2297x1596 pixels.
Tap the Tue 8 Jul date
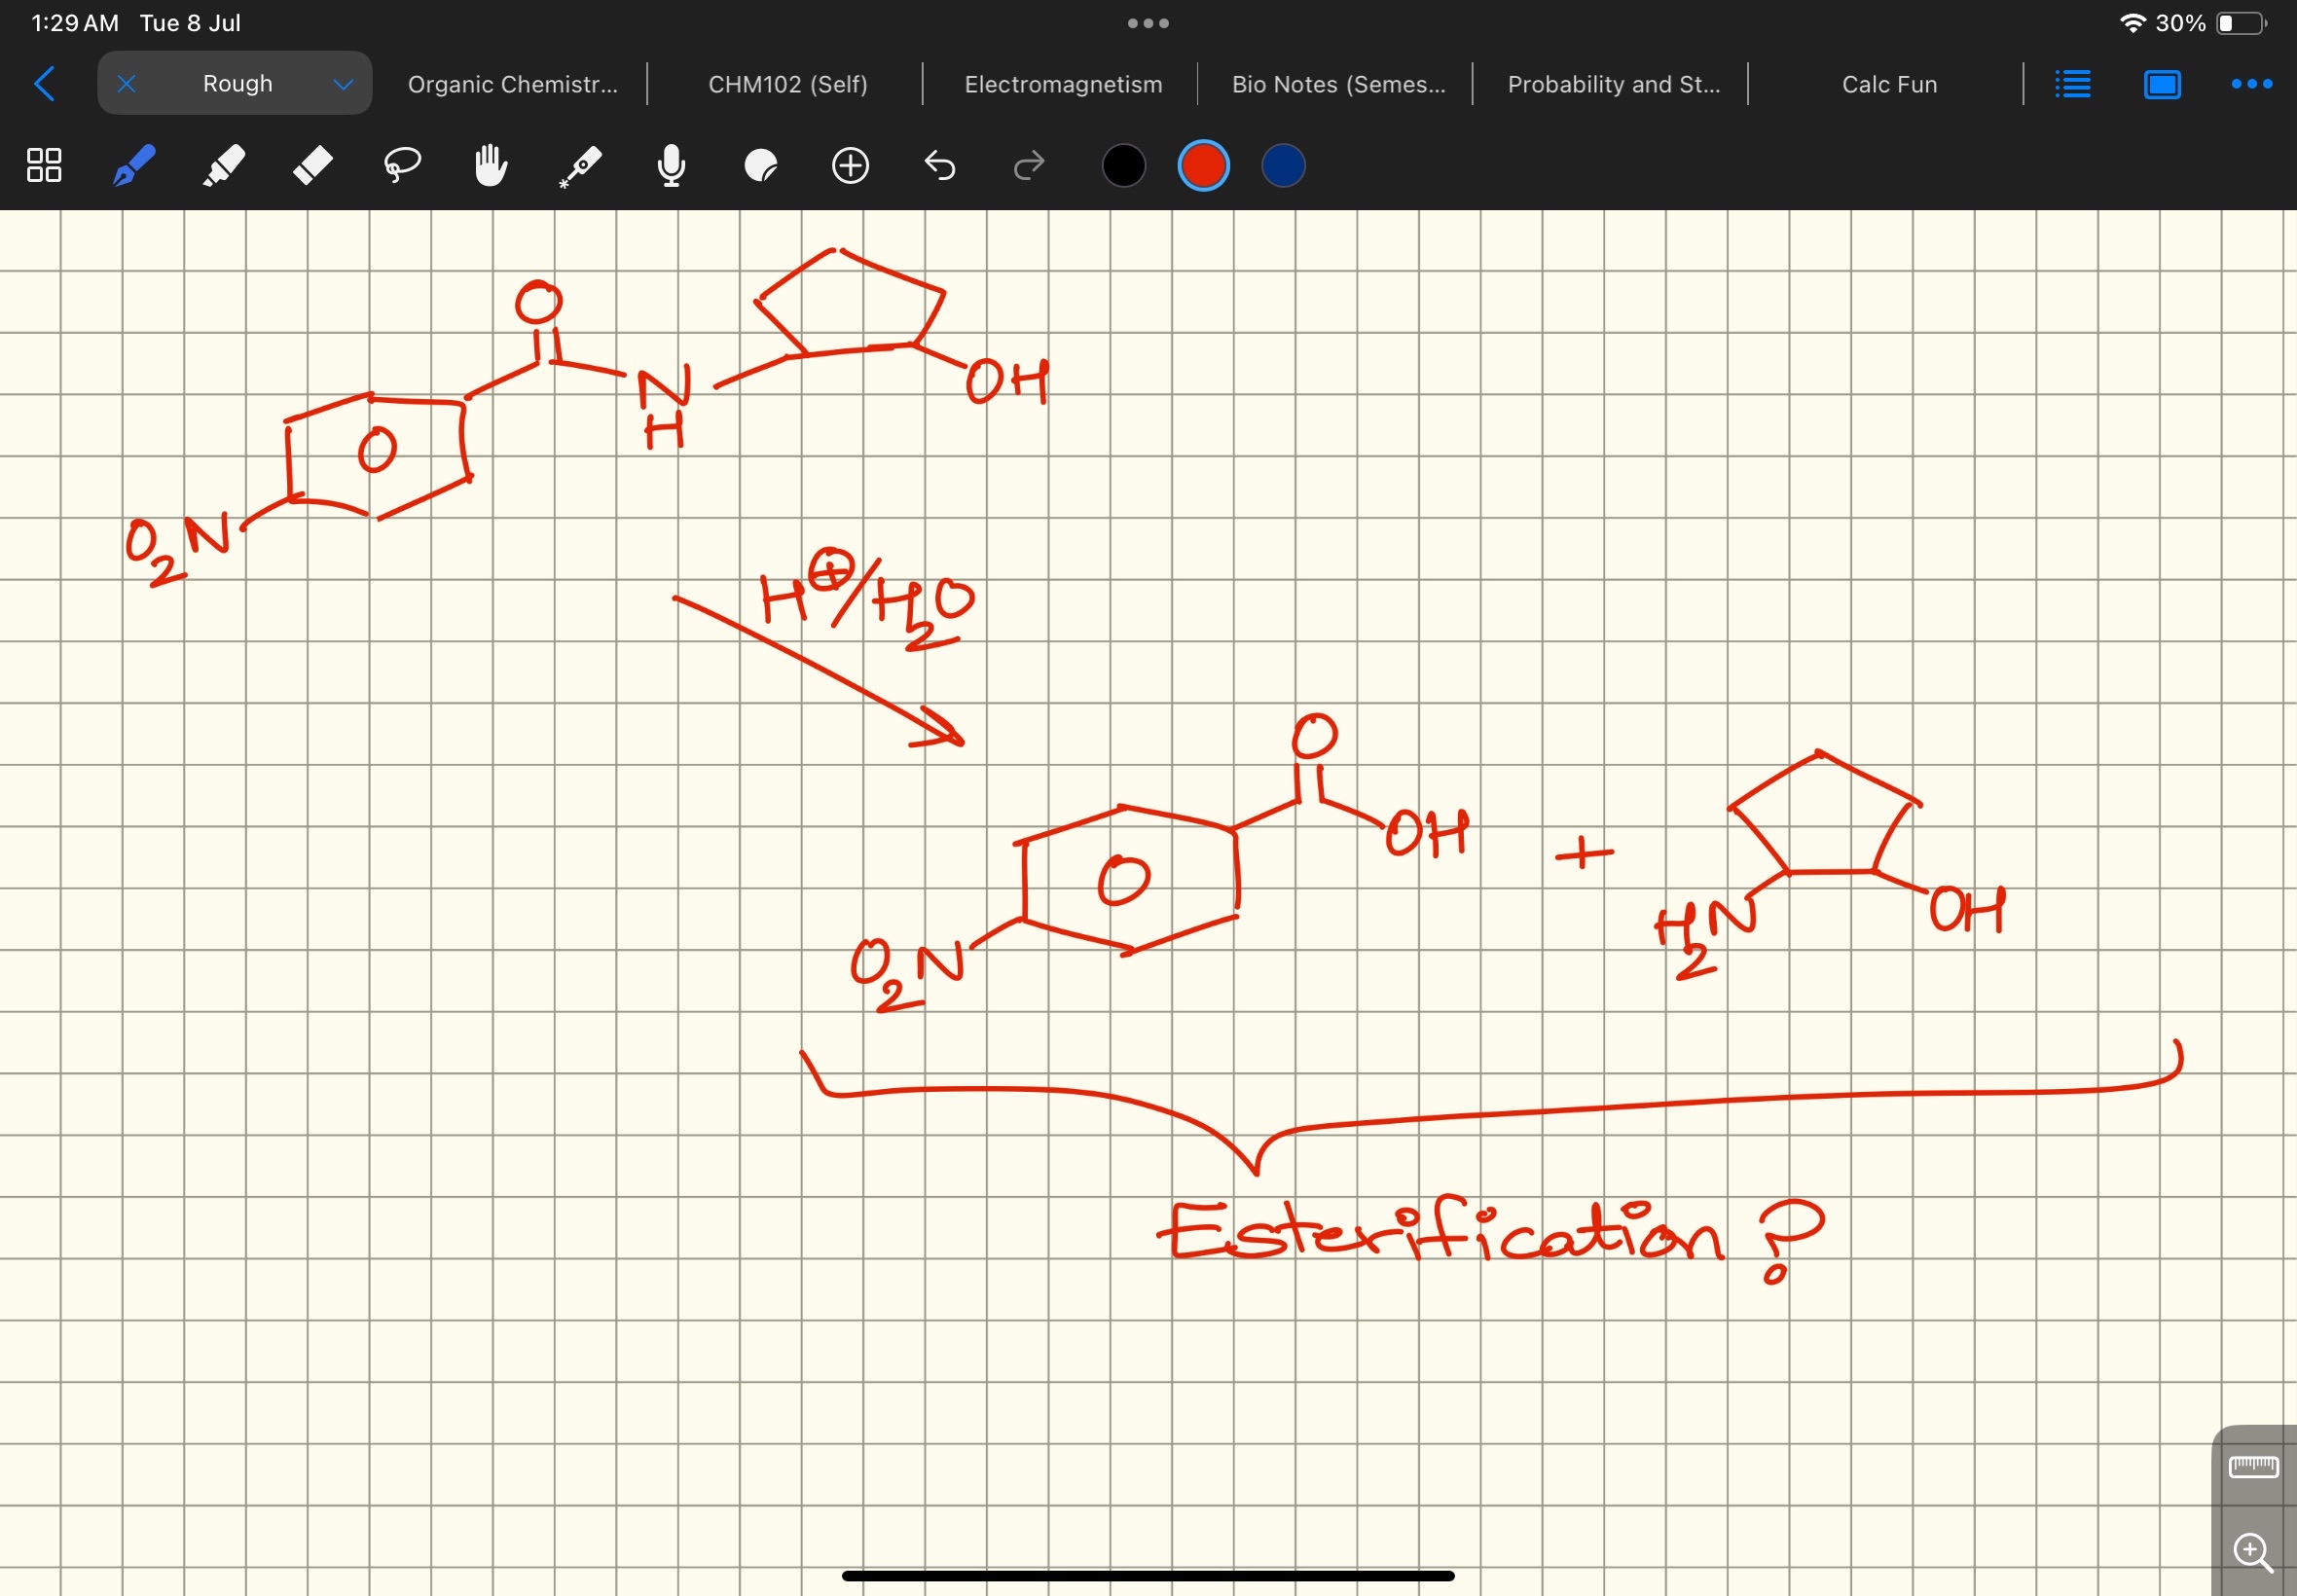190,23
